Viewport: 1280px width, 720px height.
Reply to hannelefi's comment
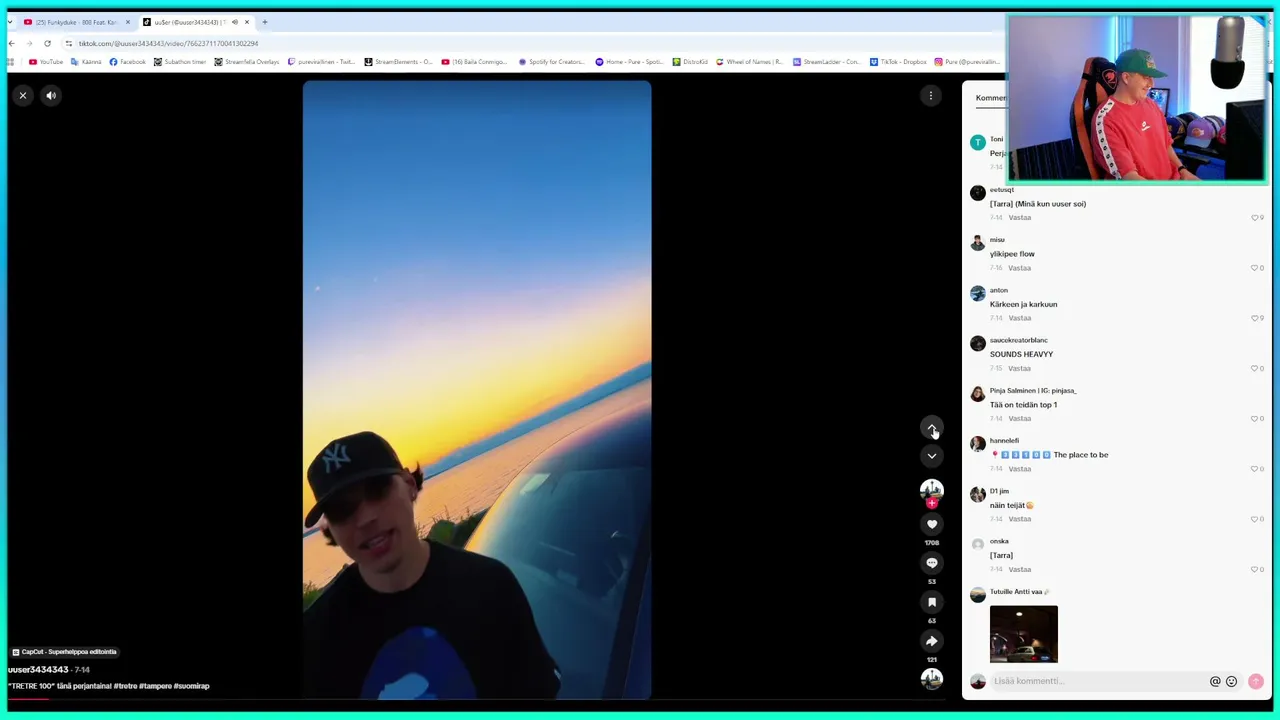tap(1019, 469)
